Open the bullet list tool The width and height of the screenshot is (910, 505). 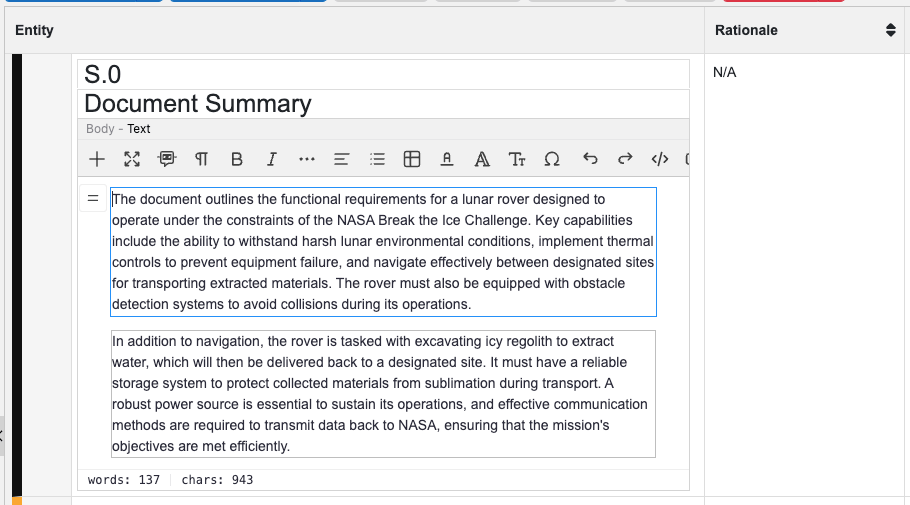click(x=377, y=159)
